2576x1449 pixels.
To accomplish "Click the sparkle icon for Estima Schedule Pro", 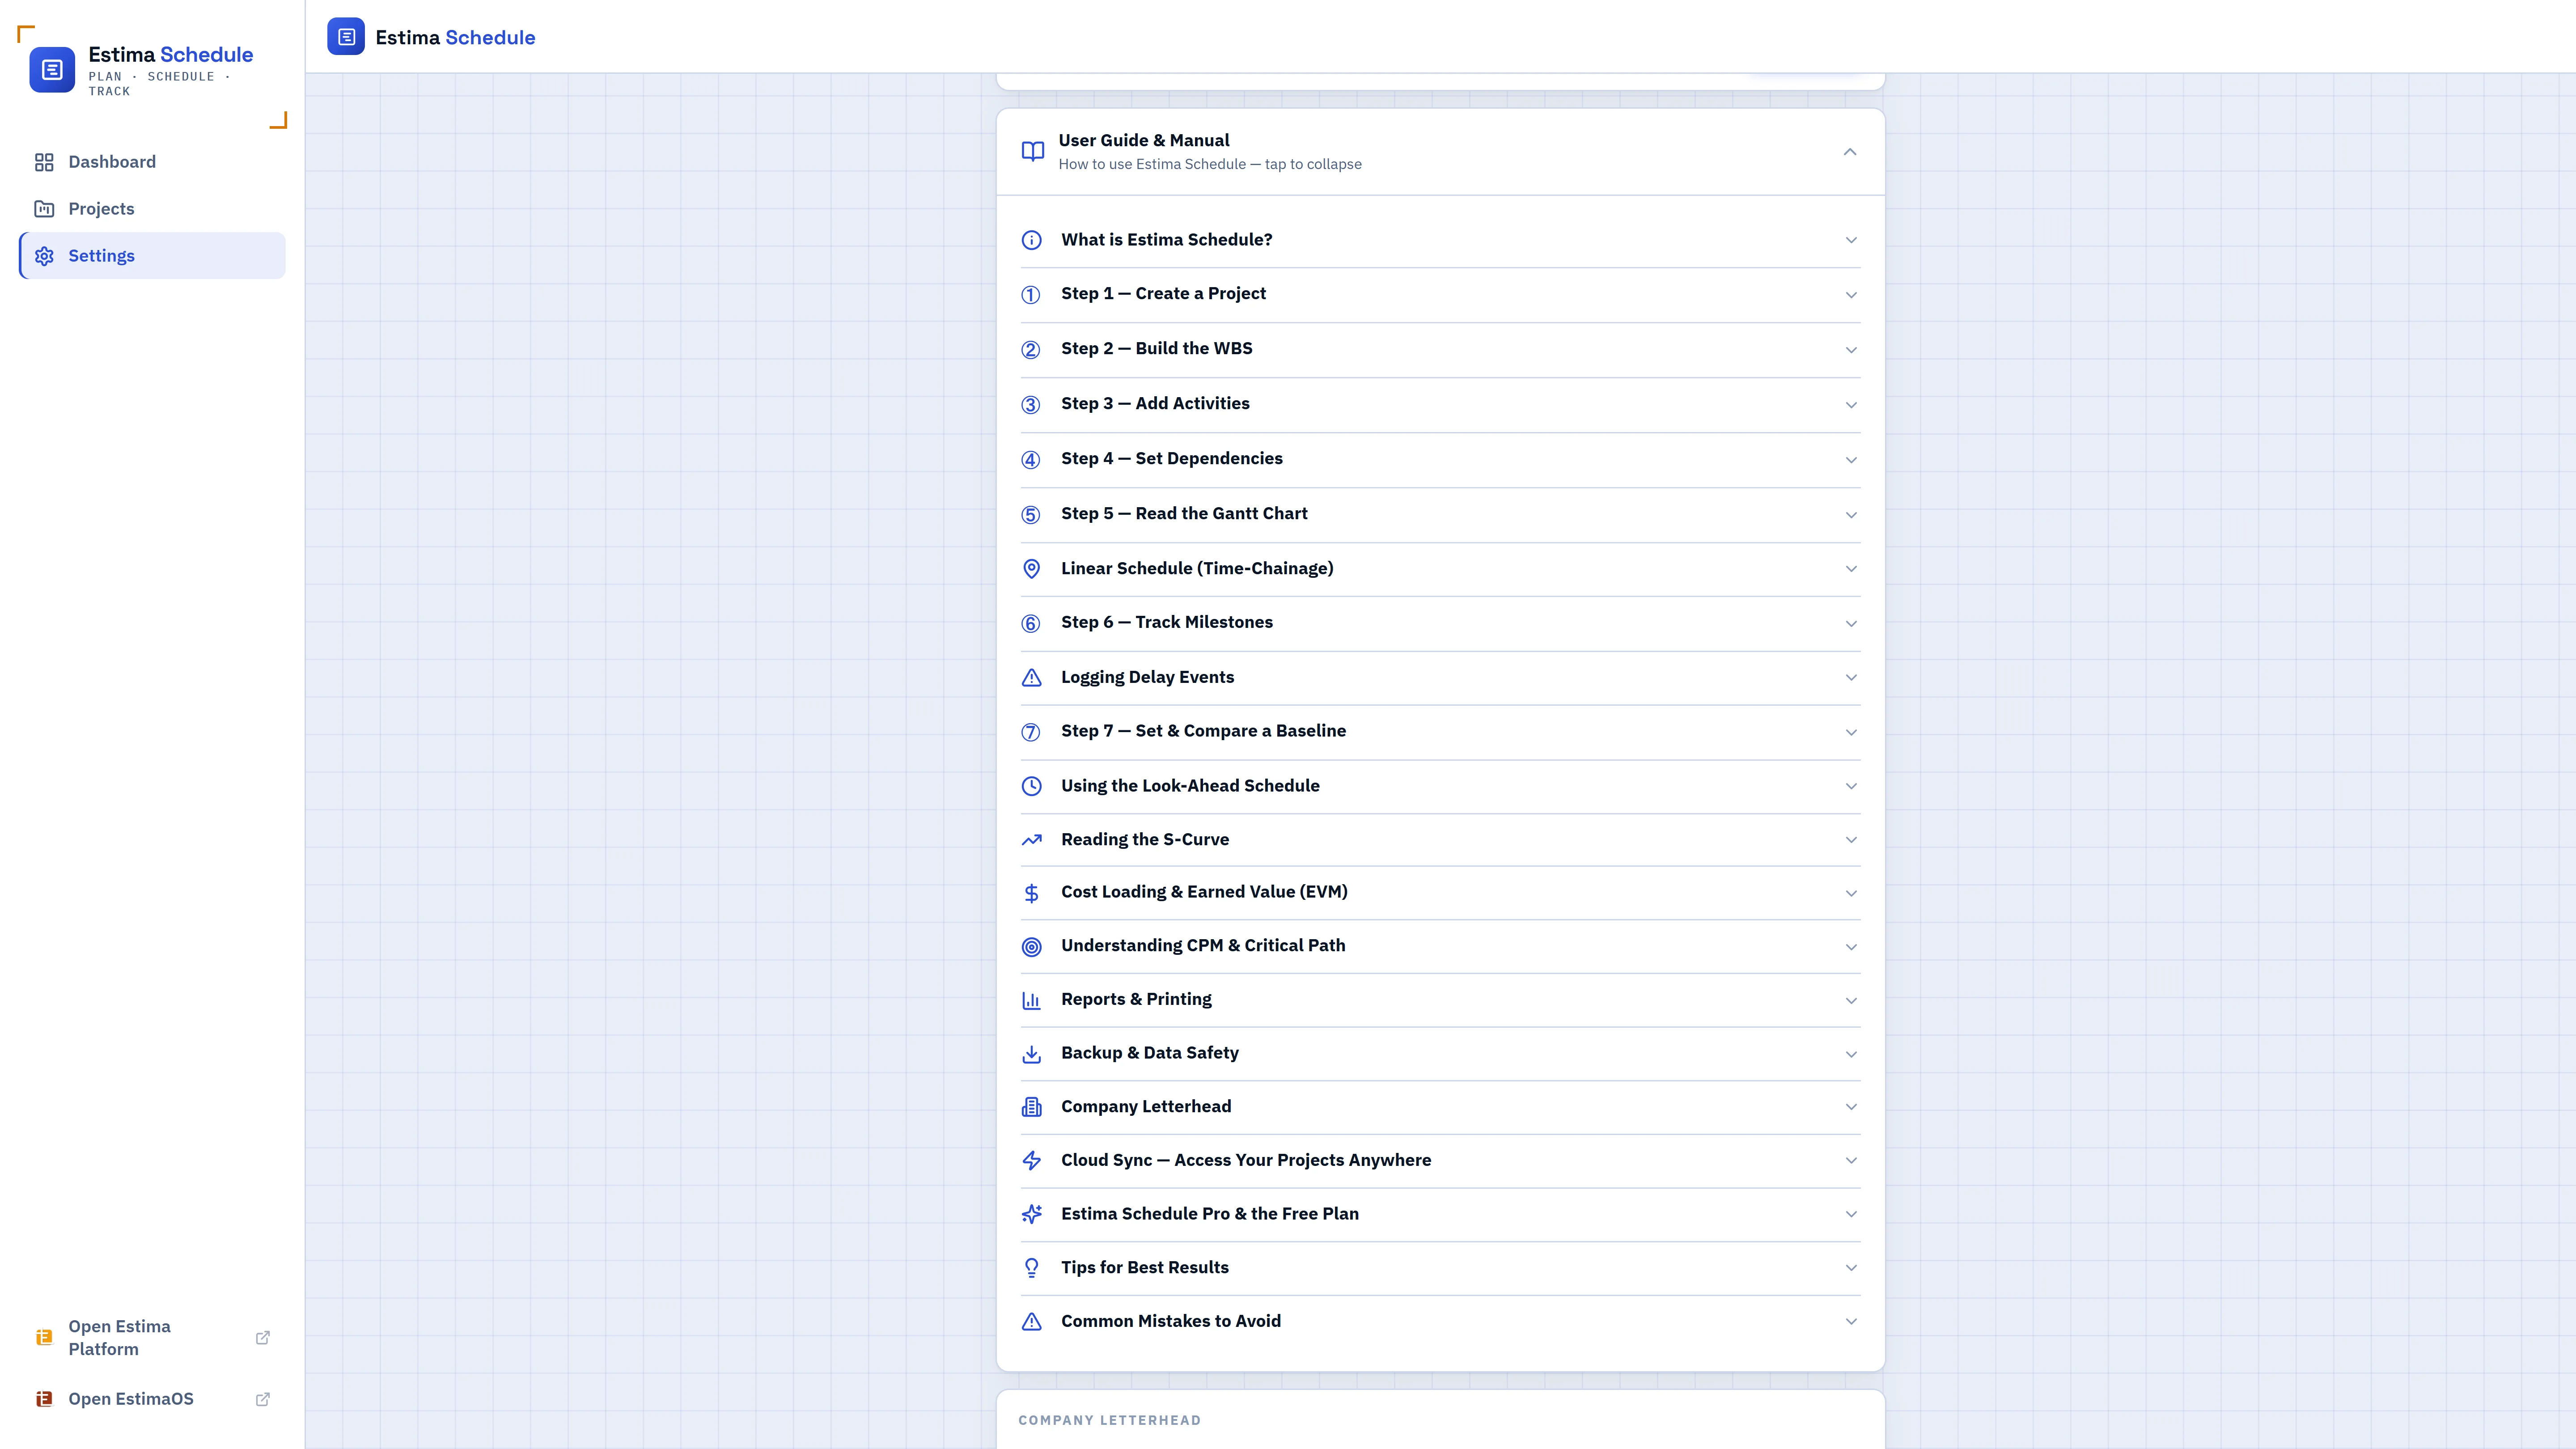I will [1032, 1214].
